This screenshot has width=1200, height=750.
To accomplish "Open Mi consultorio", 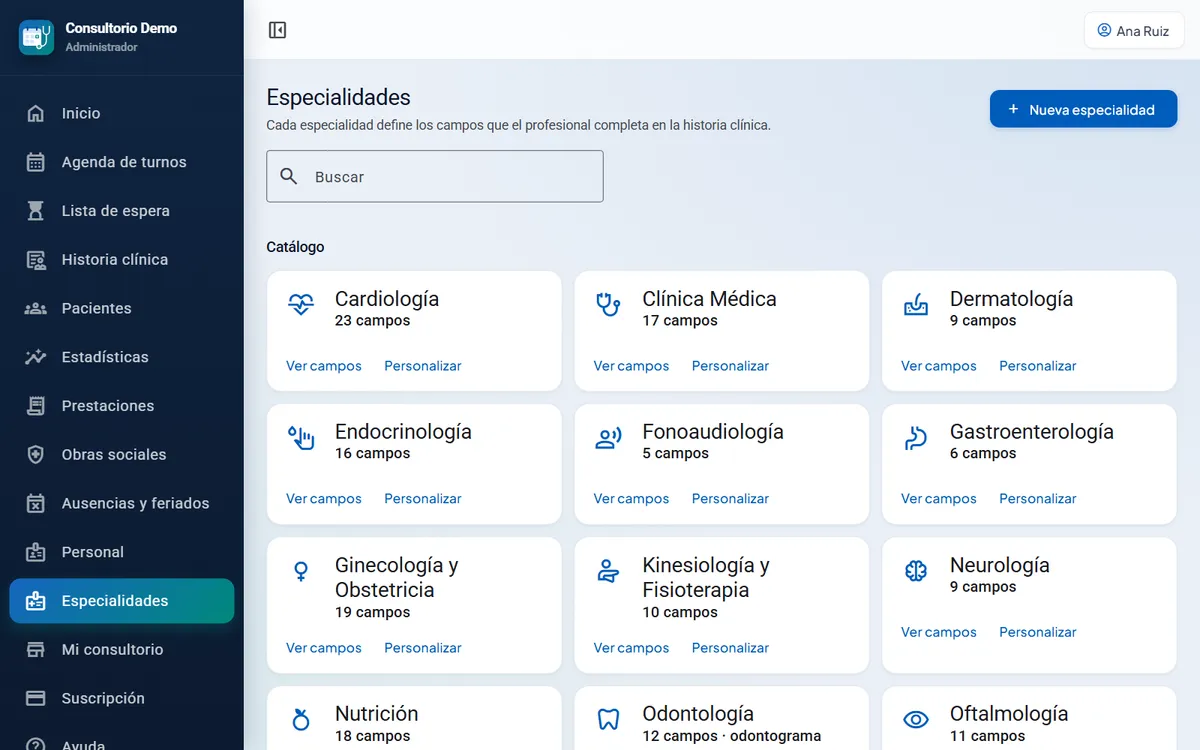I will tap(122, 650).
